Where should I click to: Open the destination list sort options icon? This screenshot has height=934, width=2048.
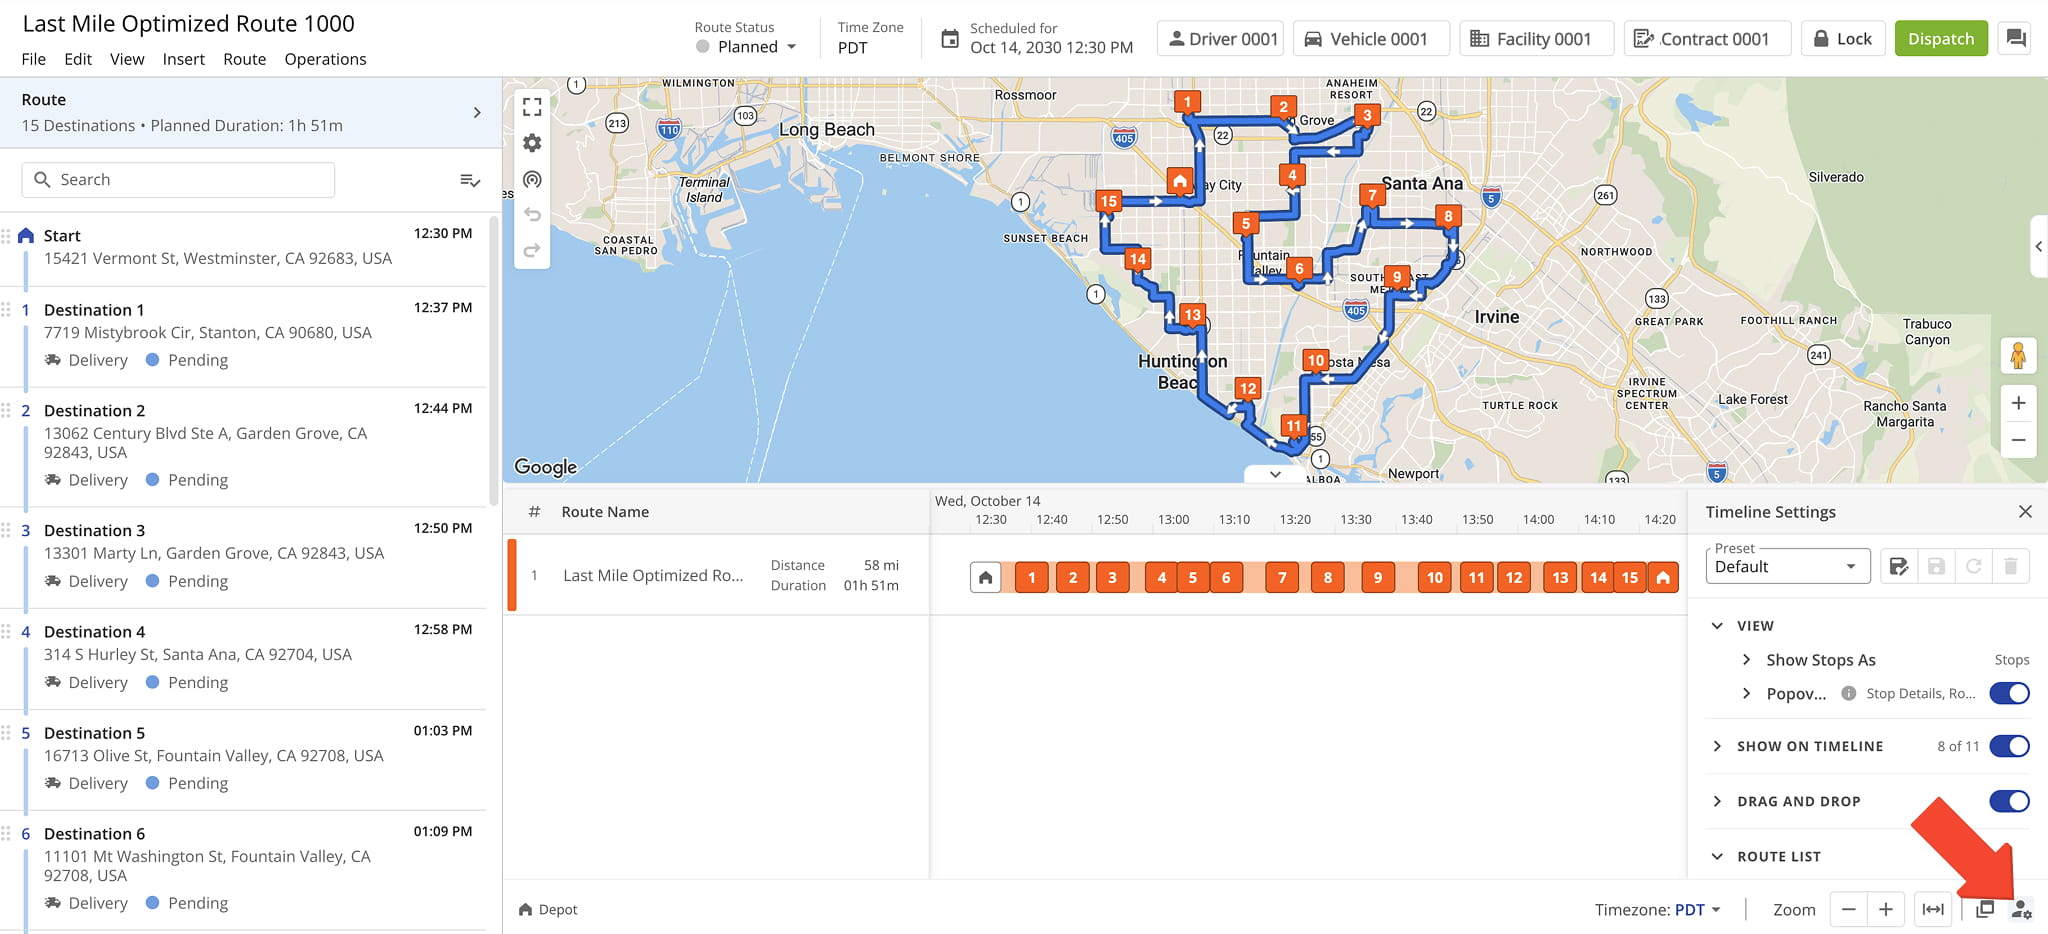469,180
